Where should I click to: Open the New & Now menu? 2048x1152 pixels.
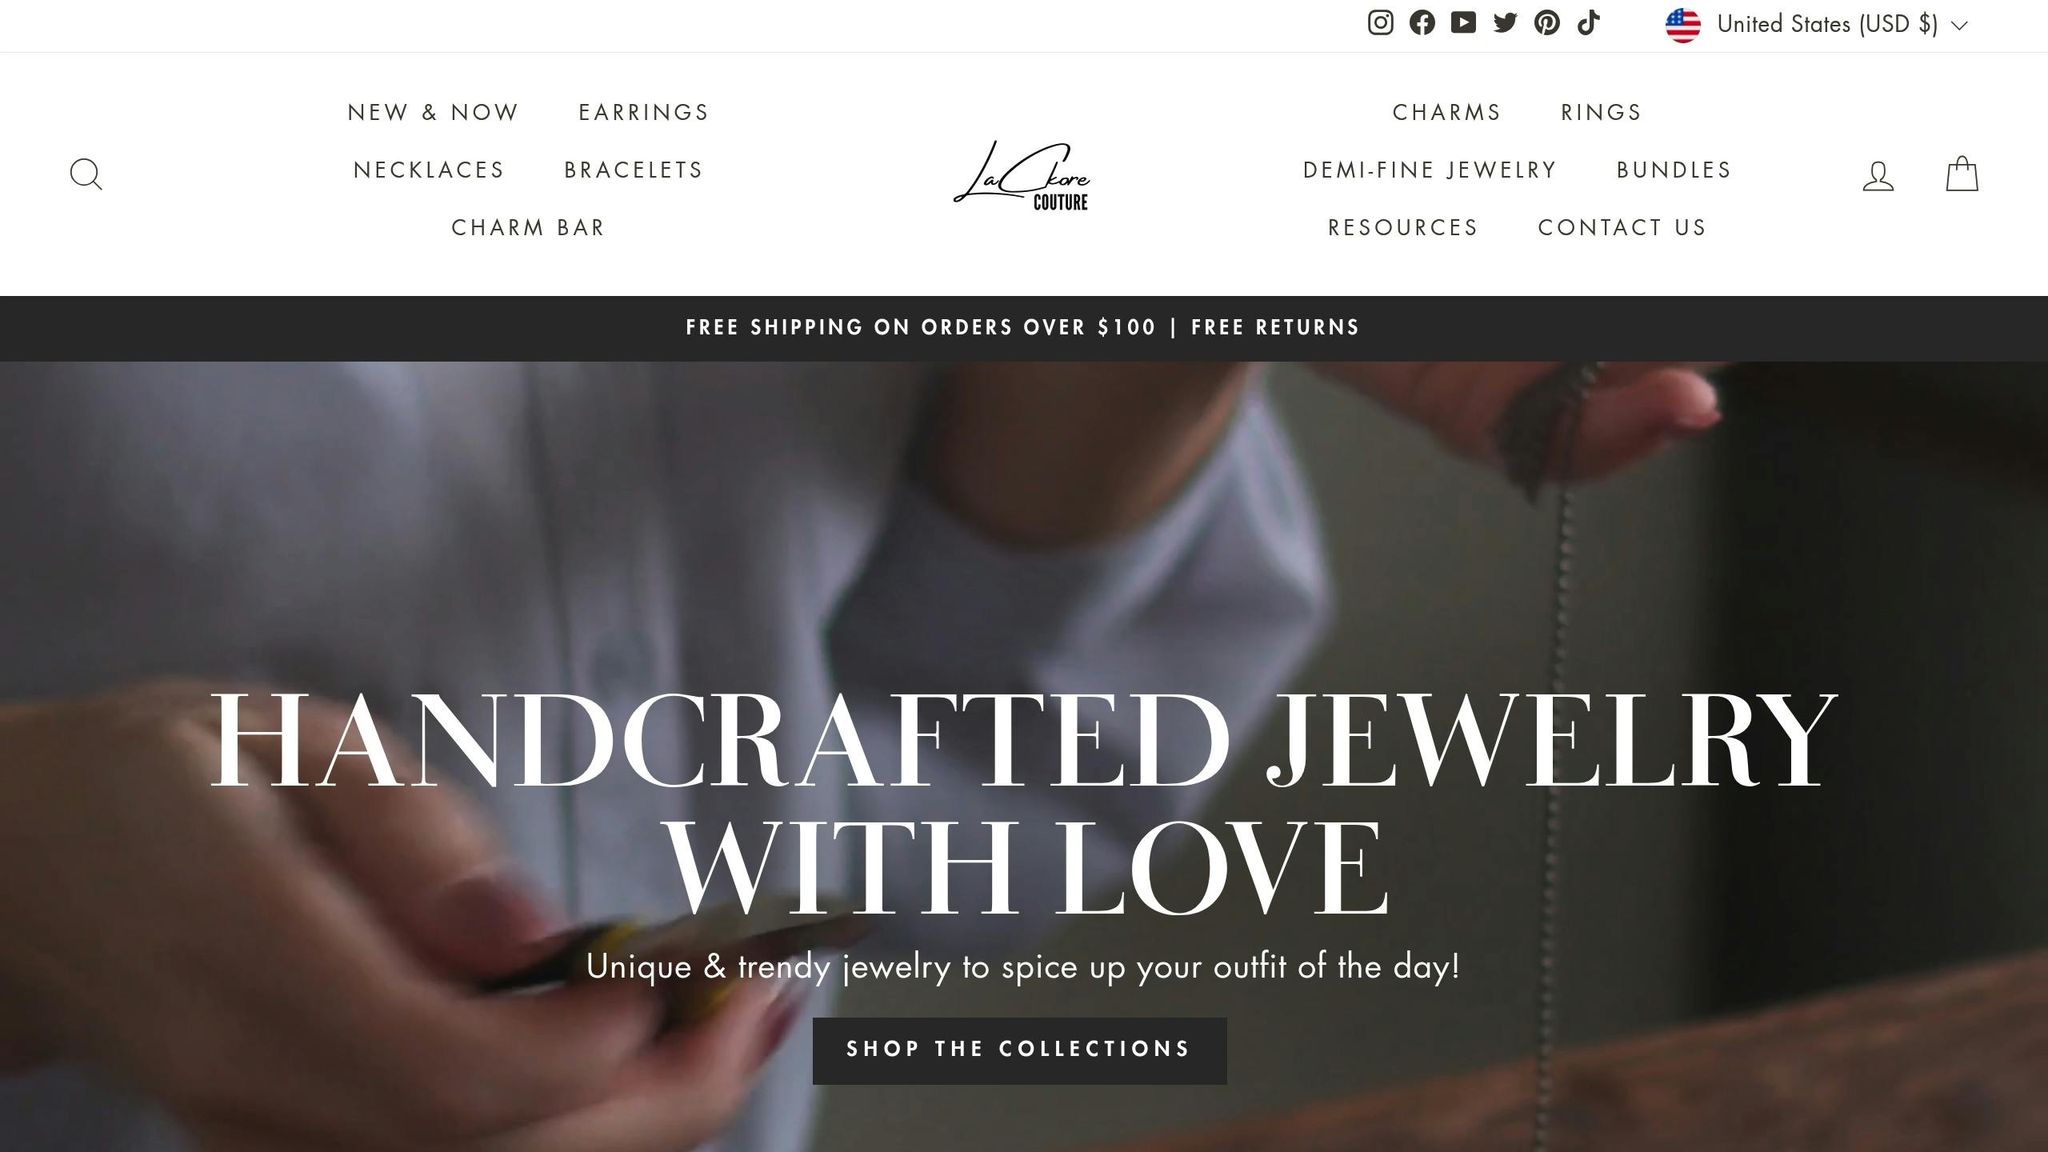(x=433, y=112)
